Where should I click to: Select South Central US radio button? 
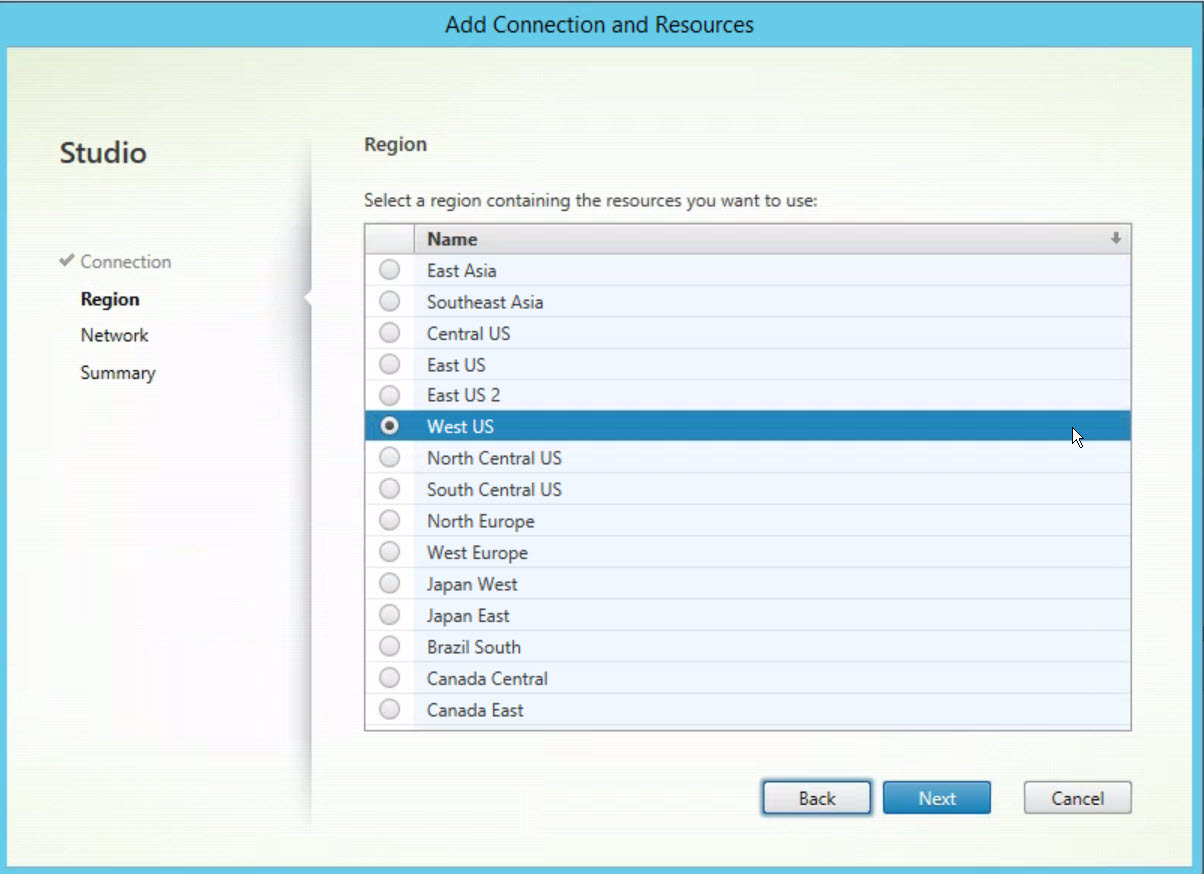coord(389,490)
